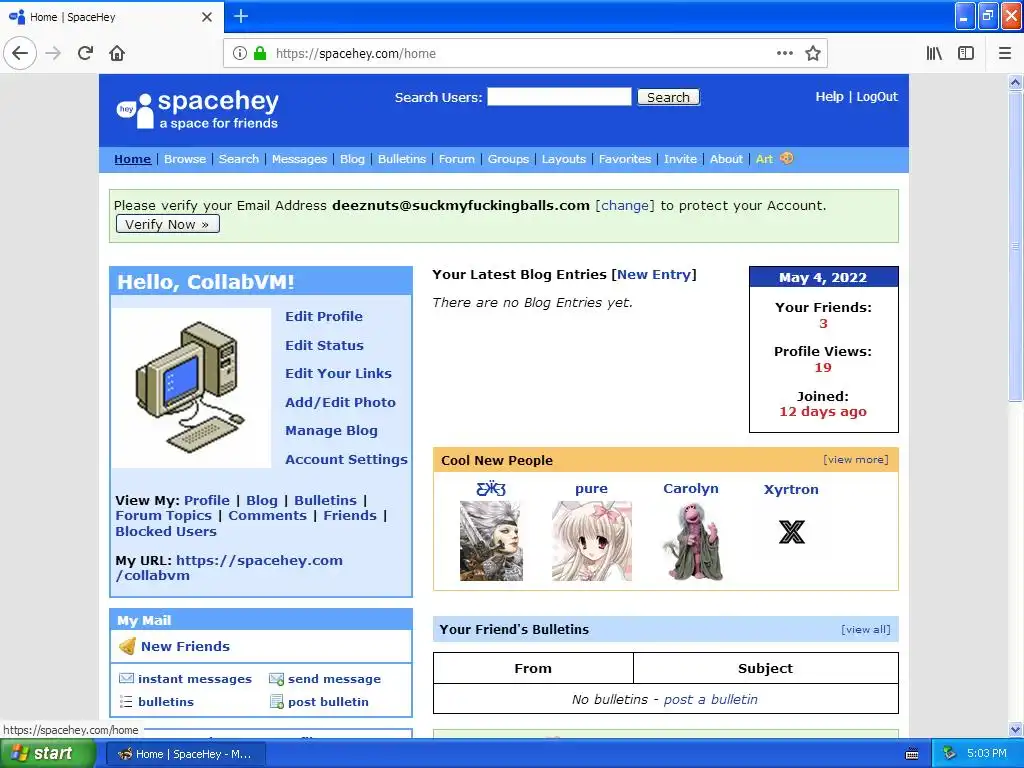Click the post a bulletin link
Screen dimensions: 1024x768
(x=711, y=699)
